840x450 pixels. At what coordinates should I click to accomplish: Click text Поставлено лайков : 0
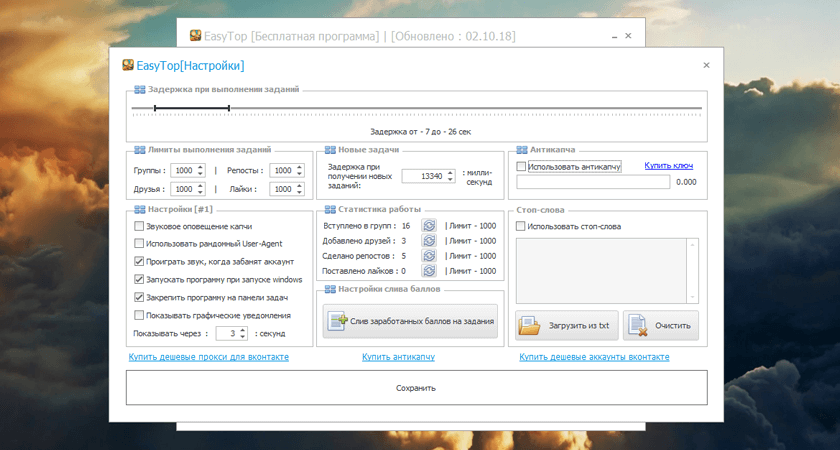pos(364,271)
